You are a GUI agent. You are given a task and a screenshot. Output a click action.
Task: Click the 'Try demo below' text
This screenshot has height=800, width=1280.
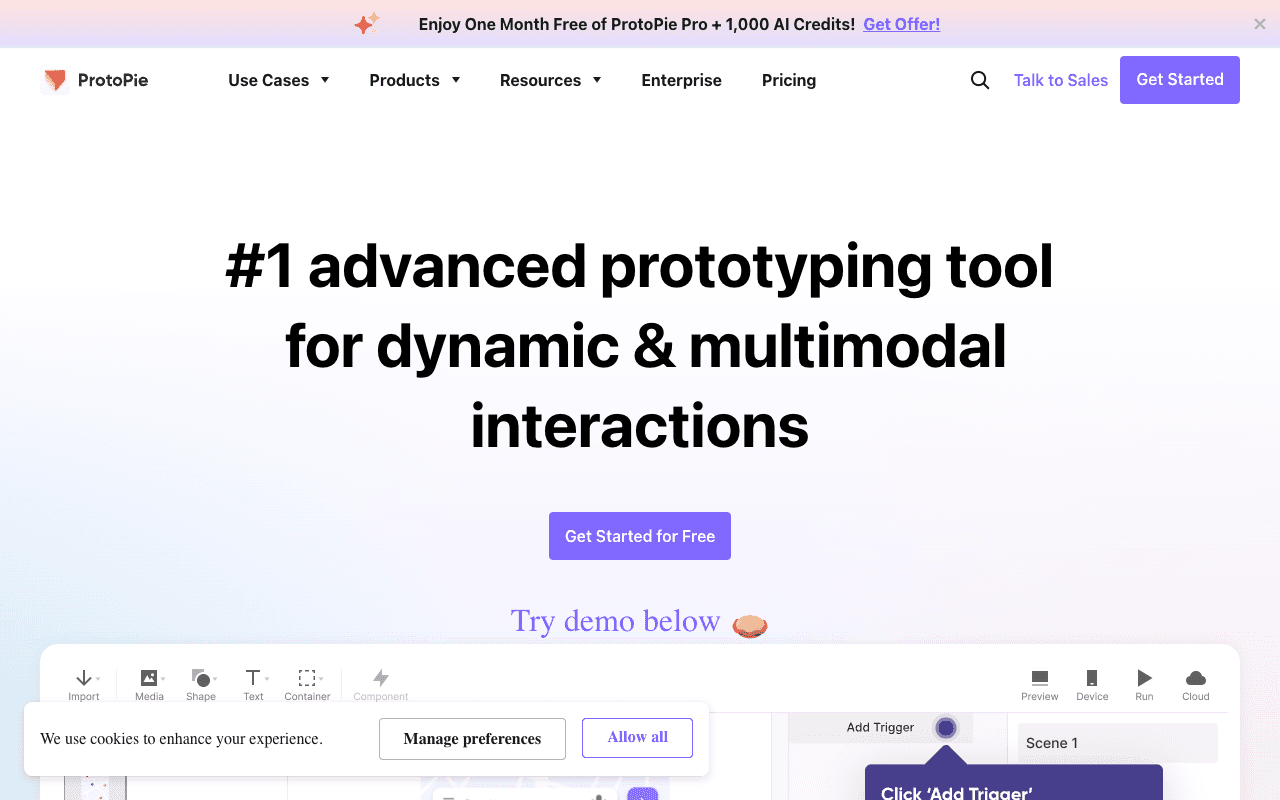(x=615, y=621)
